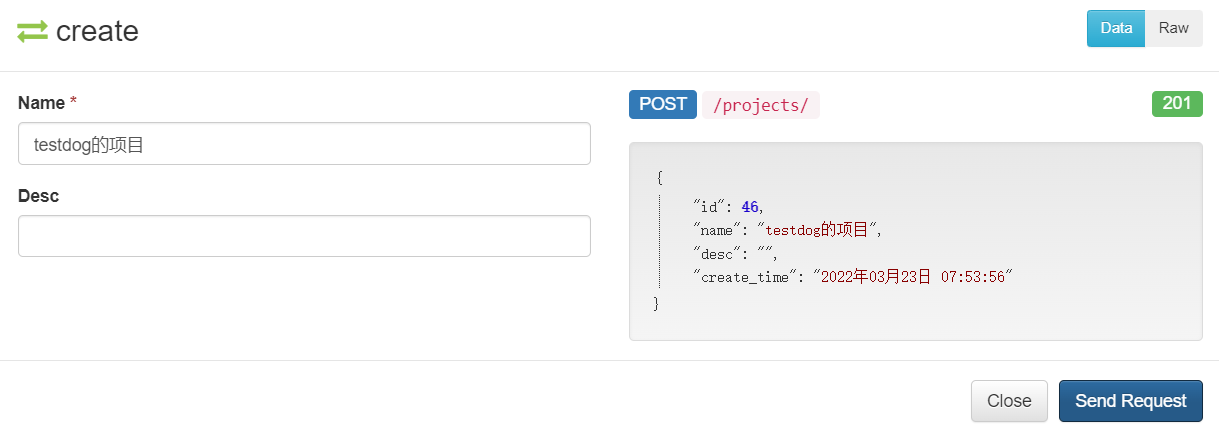Image resolution: width=1219 pixels, height=432 pixels.
Task: Close the create dialog using Close button
Action: click(1009, 401)
